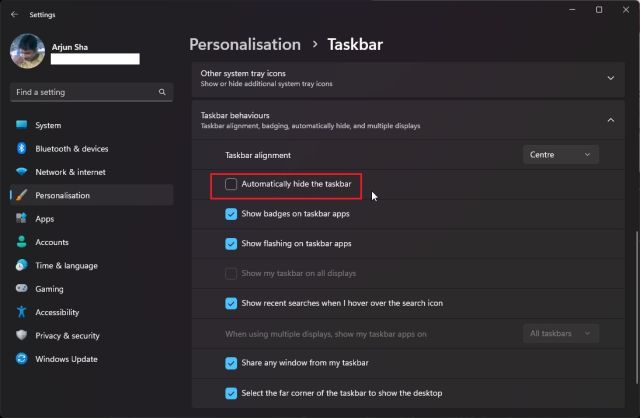Open the Accounts icon
Image resolution: width=640 pixels, height=418 pixels.
coord(21,242)
